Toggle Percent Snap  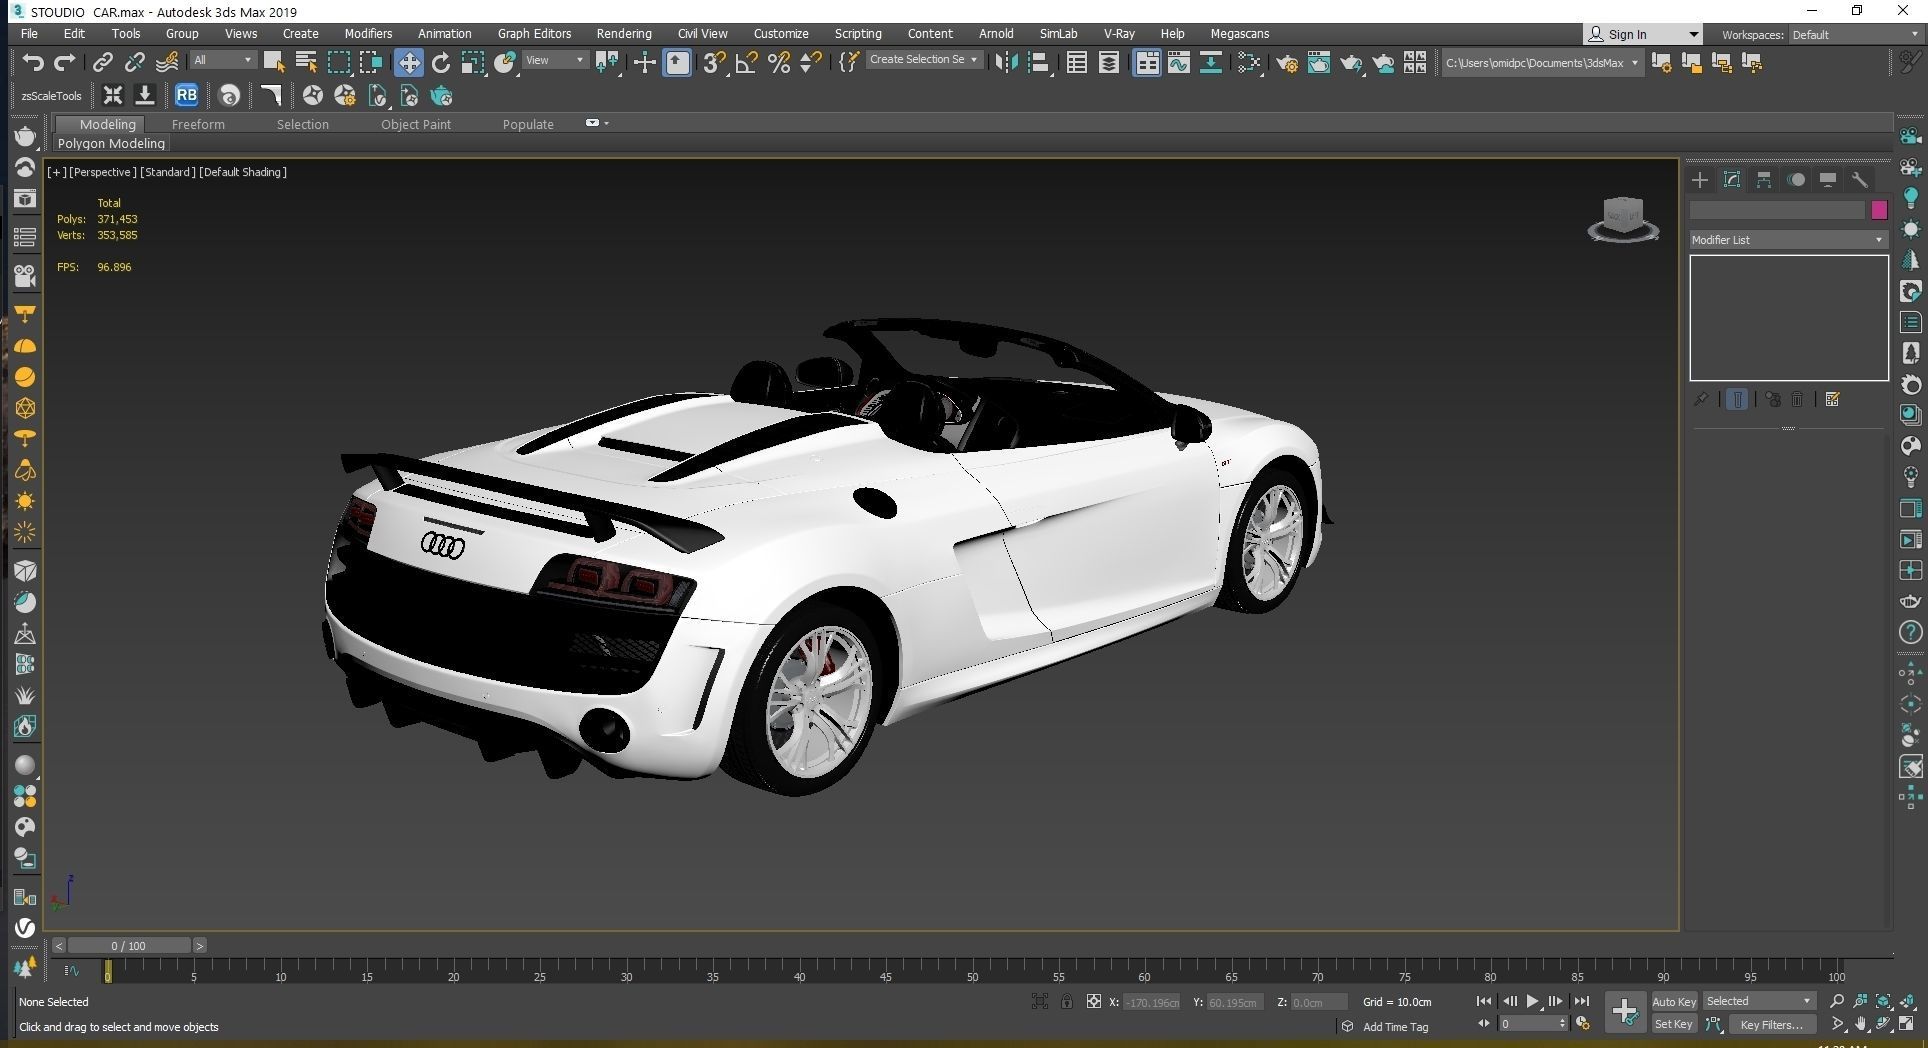(x=779, y=62)
